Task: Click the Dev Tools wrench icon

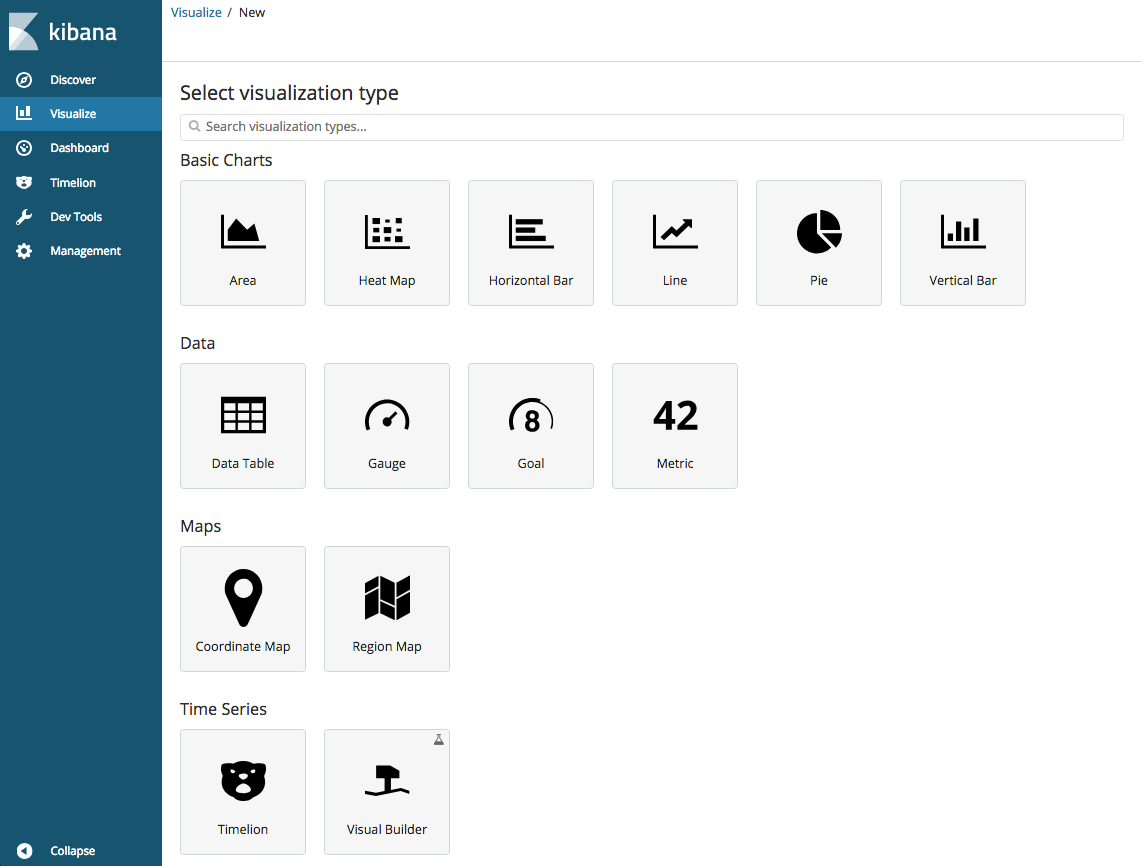Action: click(x=24, y=217)
